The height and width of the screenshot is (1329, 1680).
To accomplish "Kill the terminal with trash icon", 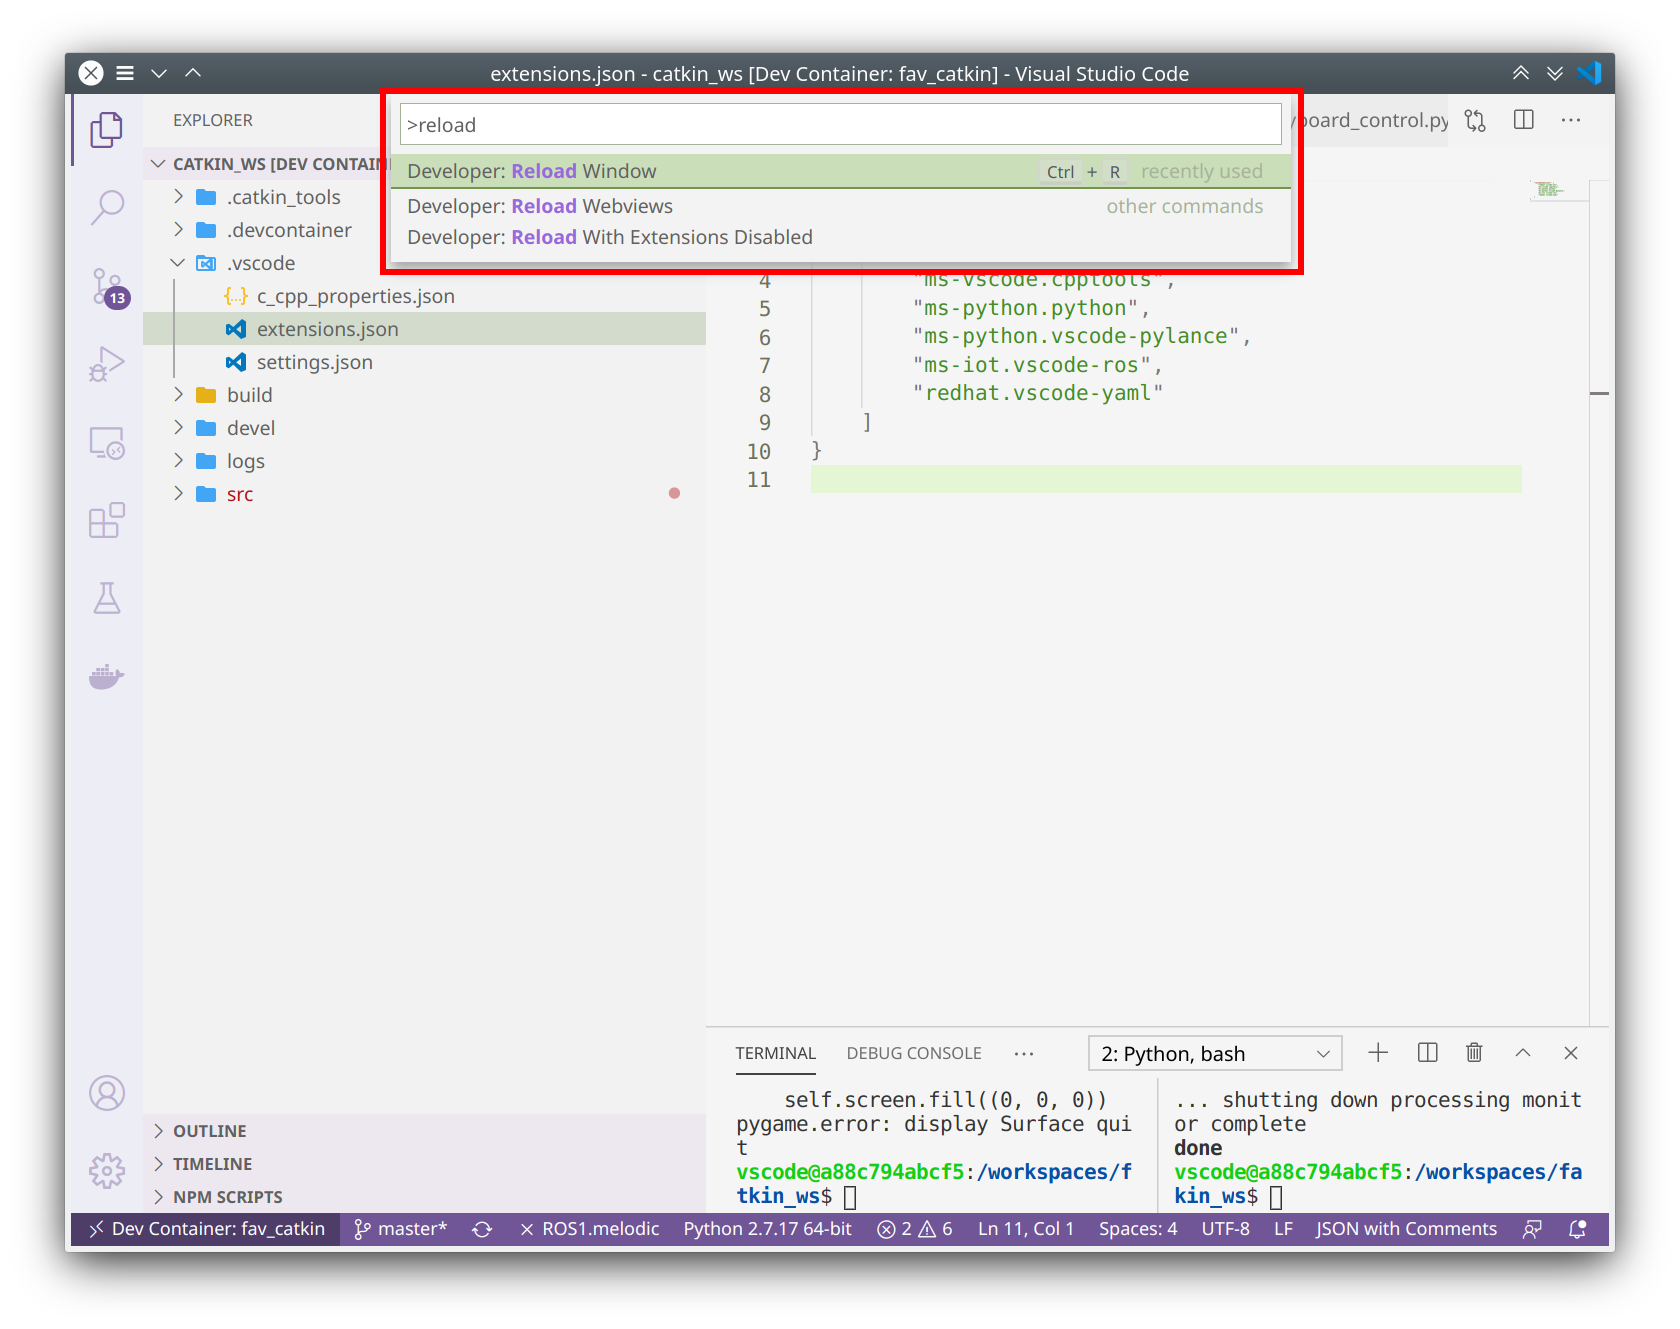I will [1474, 1052].
